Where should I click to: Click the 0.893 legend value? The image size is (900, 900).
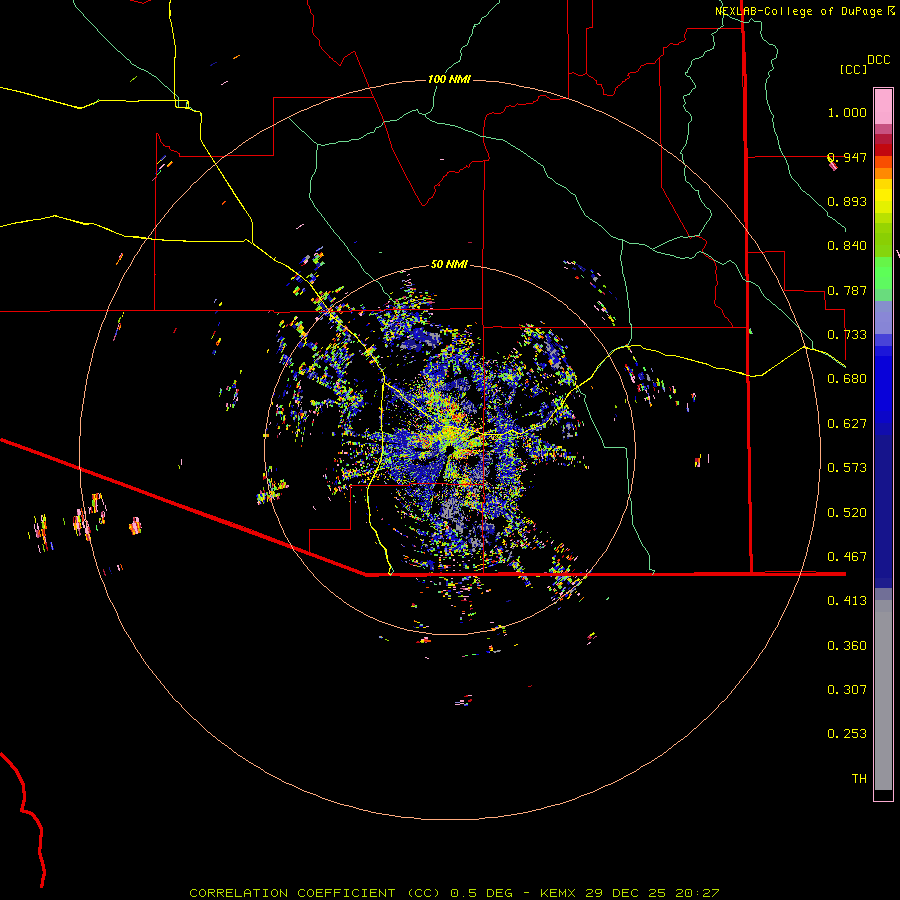847,201
